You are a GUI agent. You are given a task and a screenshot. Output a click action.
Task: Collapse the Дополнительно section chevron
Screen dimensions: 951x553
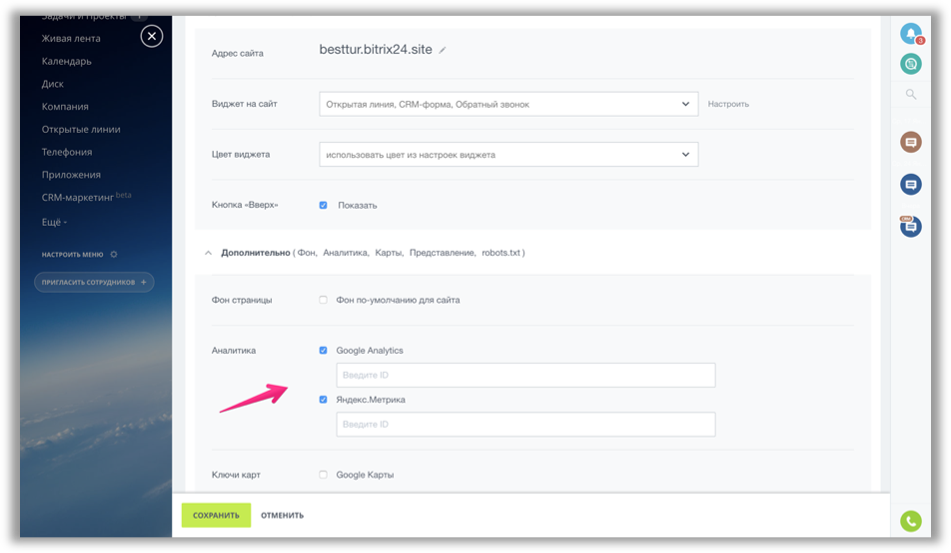(208, 253)
